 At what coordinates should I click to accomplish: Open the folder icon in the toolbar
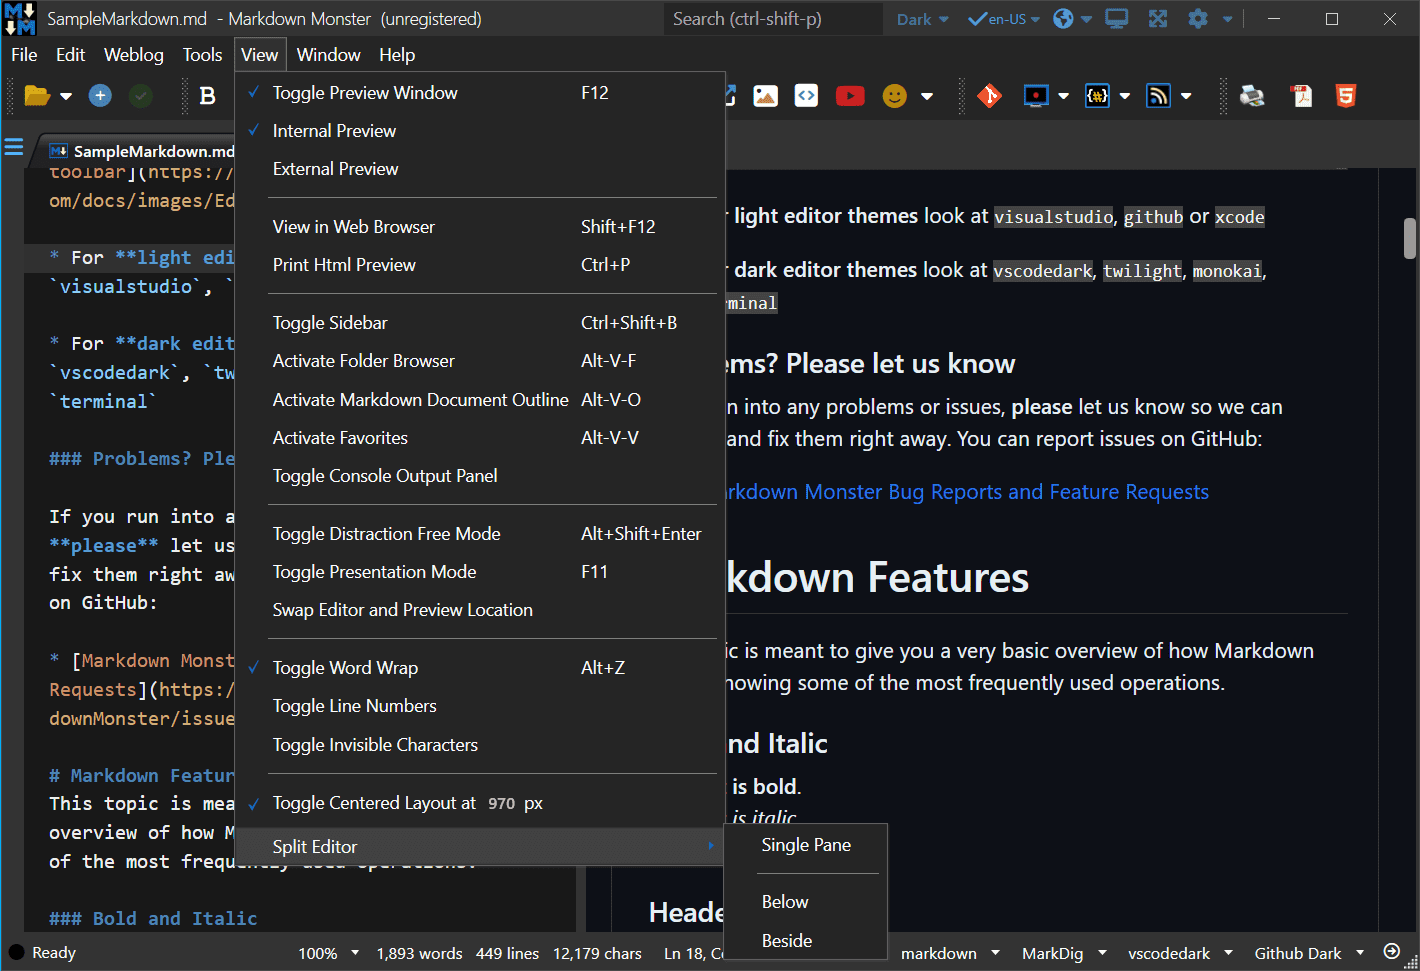click(37, 96)
